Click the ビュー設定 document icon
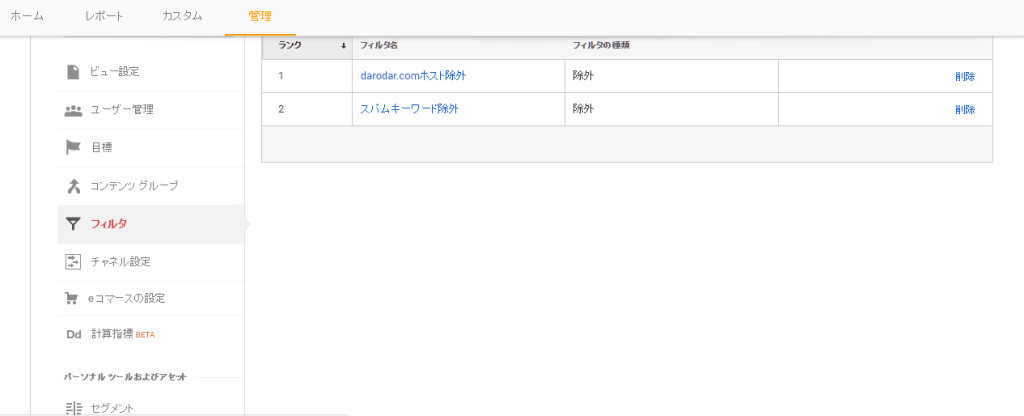1024x416 pixels. click(x=73, y=71)
